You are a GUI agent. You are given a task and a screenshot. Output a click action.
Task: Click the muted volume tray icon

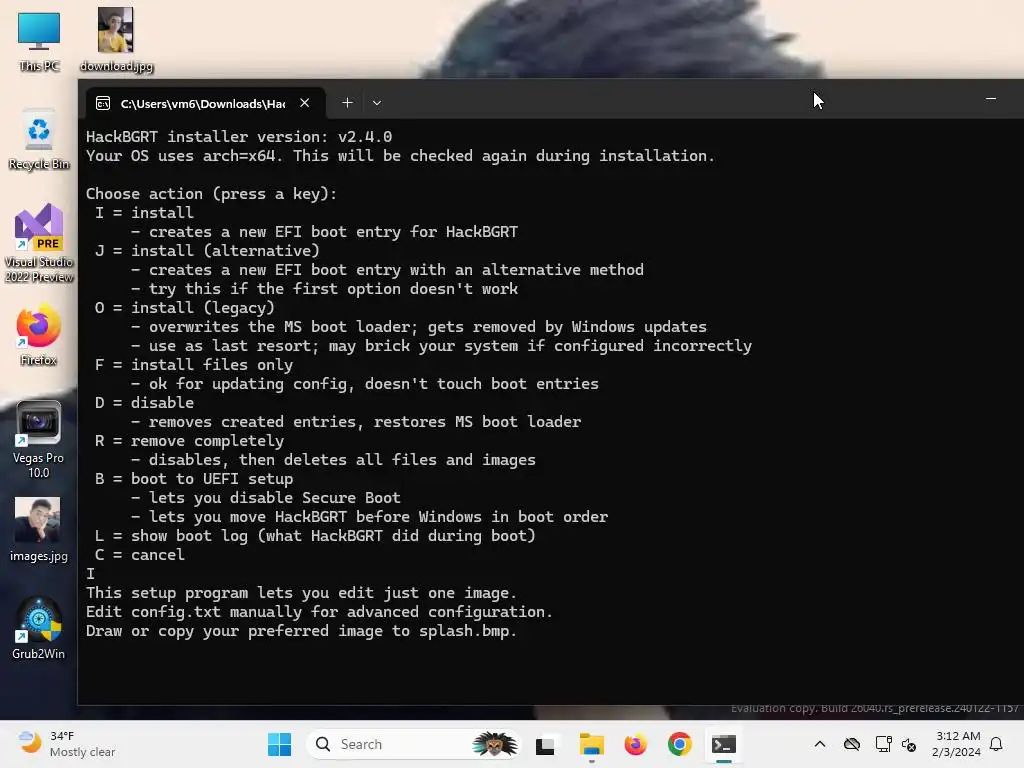[x=909, y=744]
